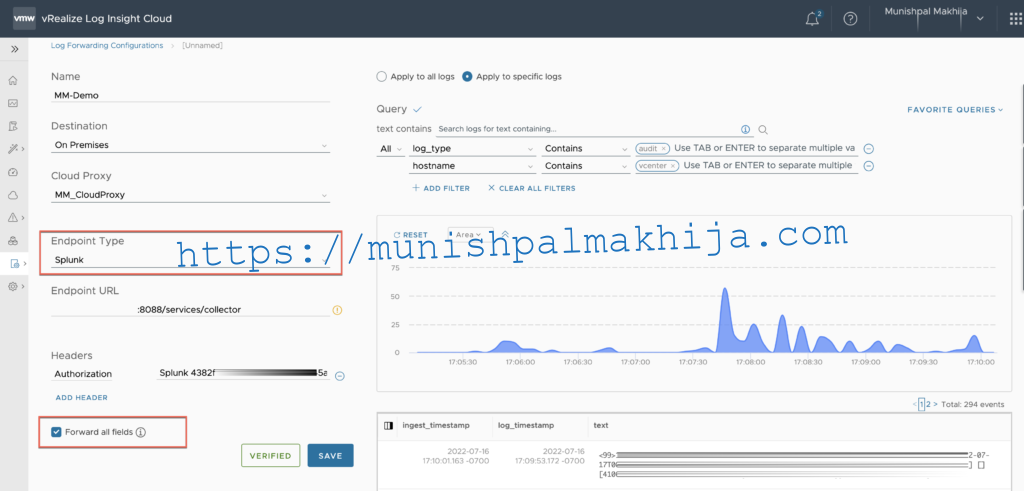Click the Splunk token value field
Image resolution: width=1024 pixels, height=491 pixels.
tap(243, 373)
